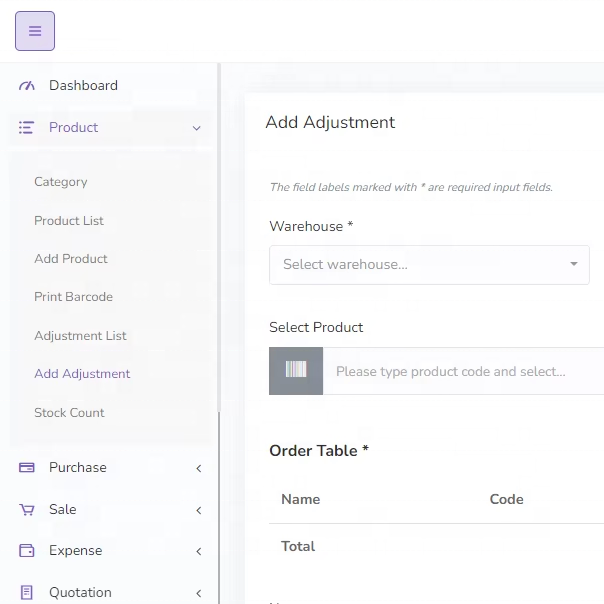
Task: Collapse the Product menu chevron
Action: (197, 128)
